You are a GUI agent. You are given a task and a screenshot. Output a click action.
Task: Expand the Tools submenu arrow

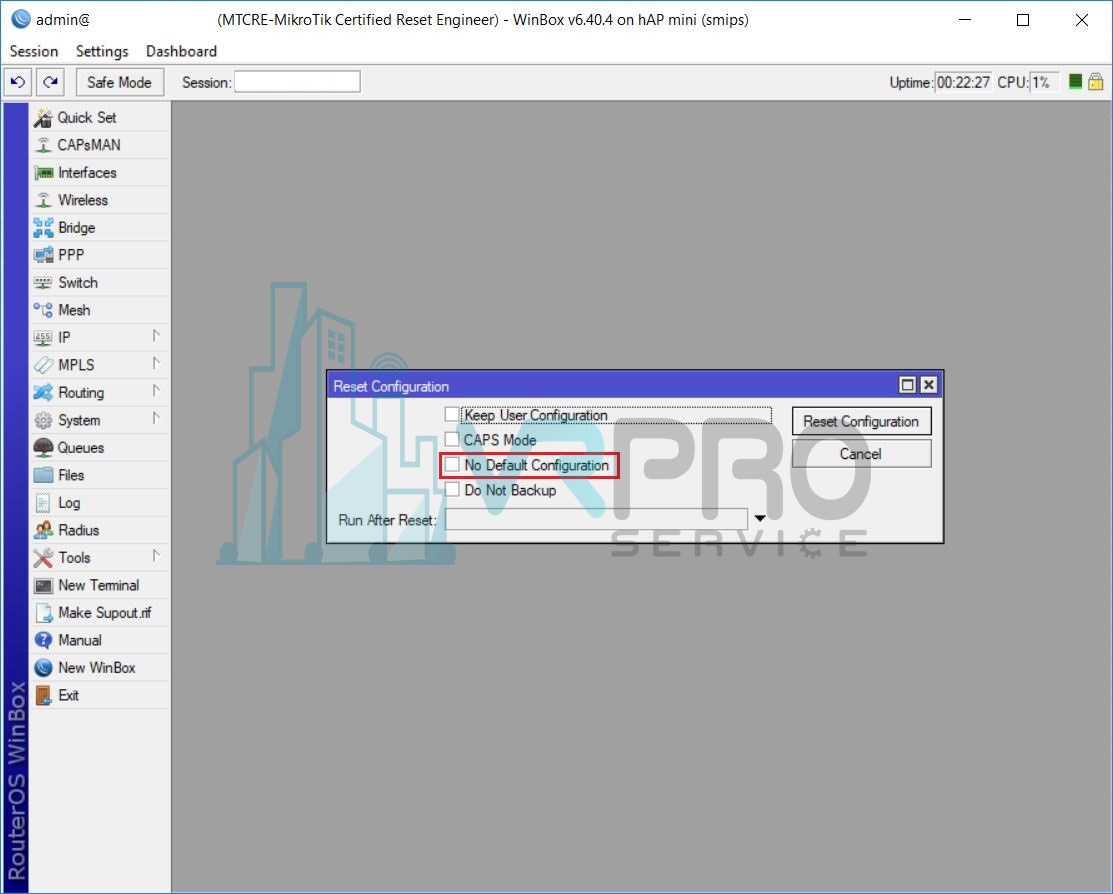point(156,557)
